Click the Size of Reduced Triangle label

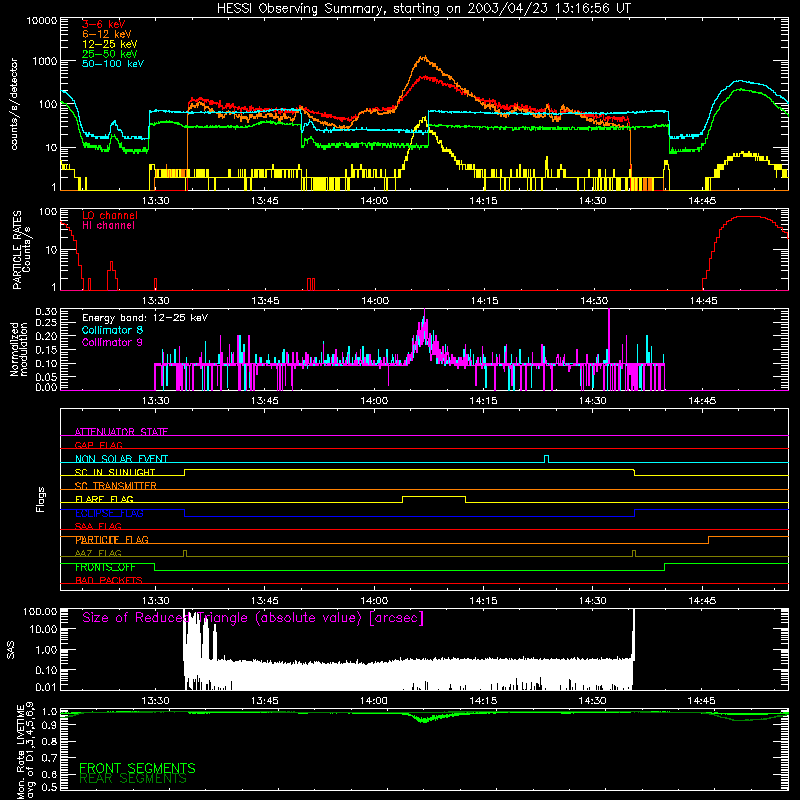click(x=253, y=618)
